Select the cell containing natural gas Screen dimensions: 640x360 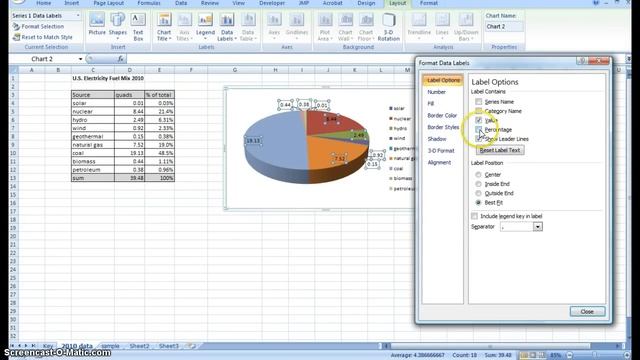point(93,145)
